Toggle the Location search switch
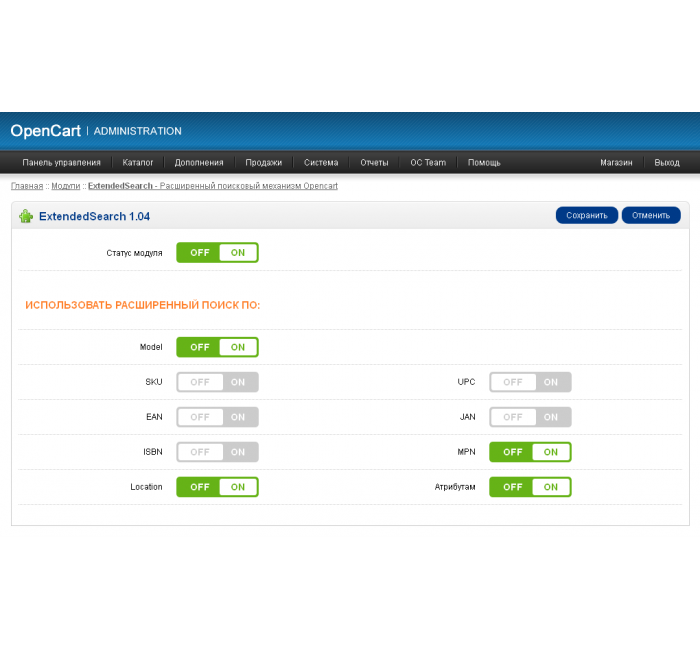Viewport: 700px width, 650px height. [217, 487]
